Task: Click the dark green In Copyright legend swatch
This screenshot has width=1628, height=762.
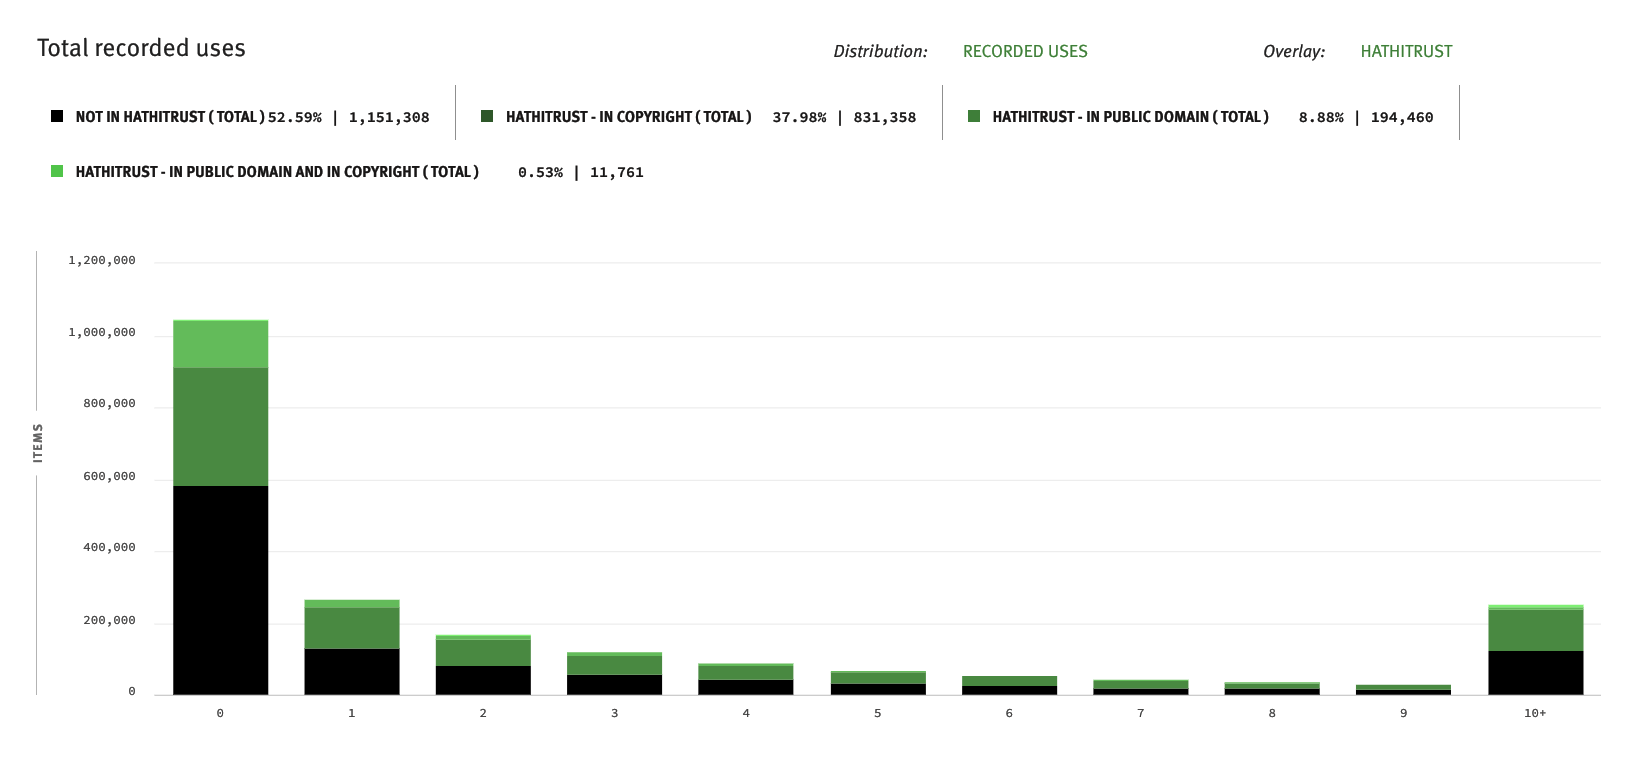Action: [x=487, y=116]
